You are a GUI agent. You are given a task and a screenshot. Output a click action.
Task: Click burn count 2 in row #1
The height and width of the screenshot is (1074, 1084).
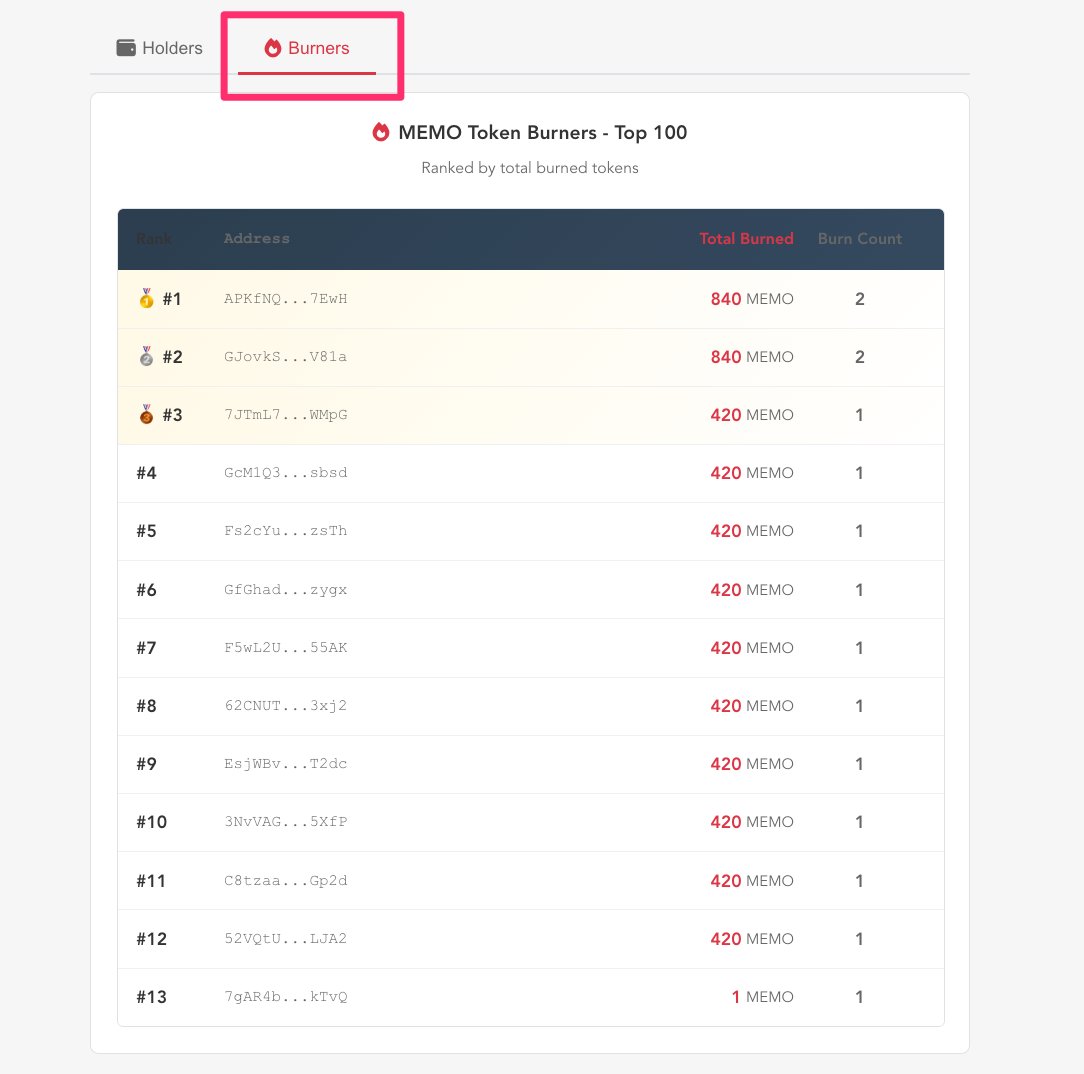859,299
